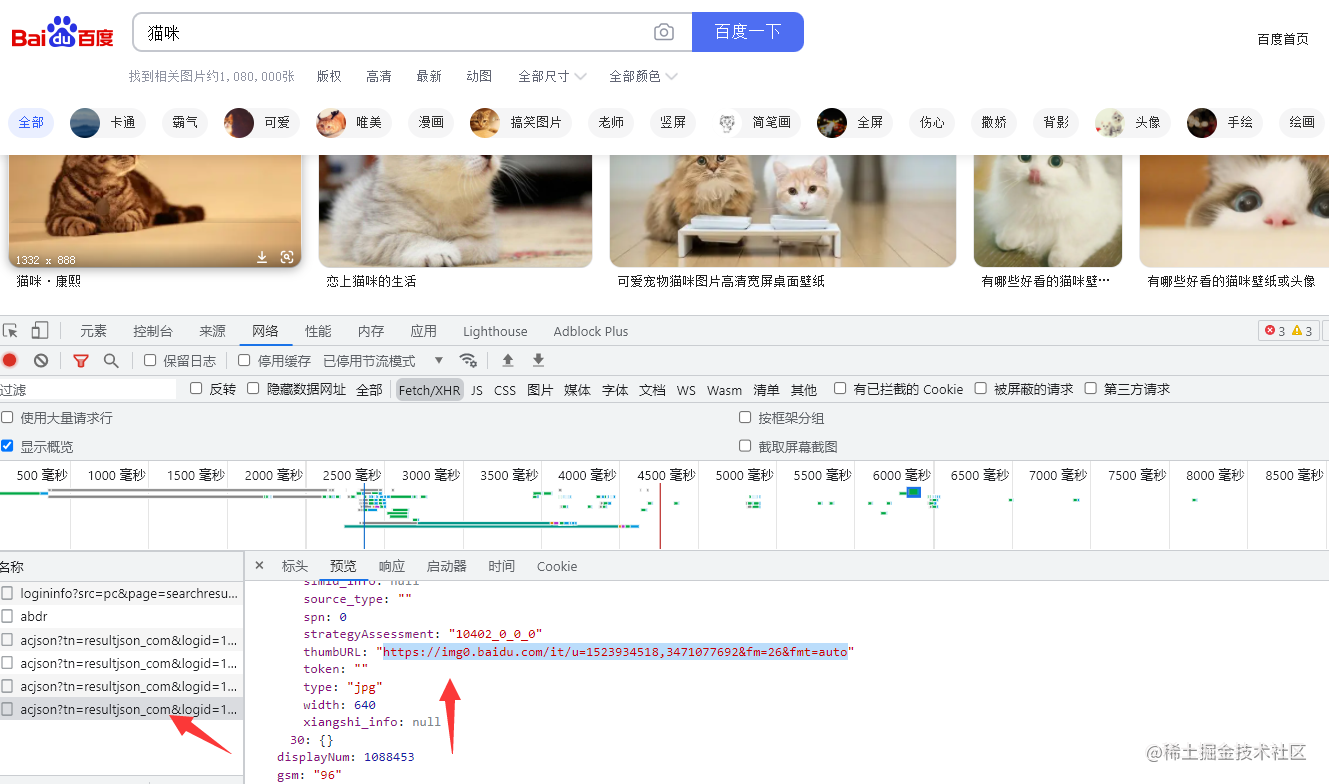The width and height of the screenshot is (1329, 784).
Task: Uncheck the 显示概览 checkbox
Action: click(x=7, y=446)
